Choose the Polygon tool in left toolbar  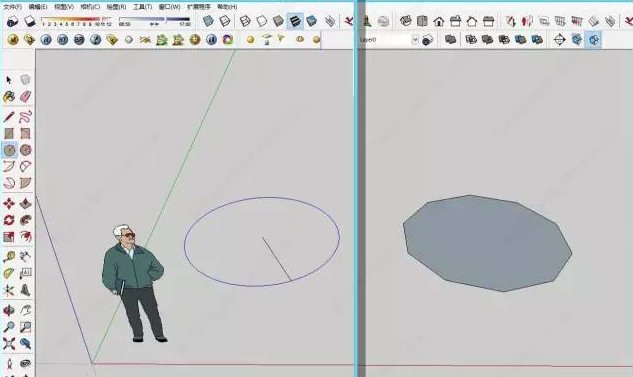25,150
